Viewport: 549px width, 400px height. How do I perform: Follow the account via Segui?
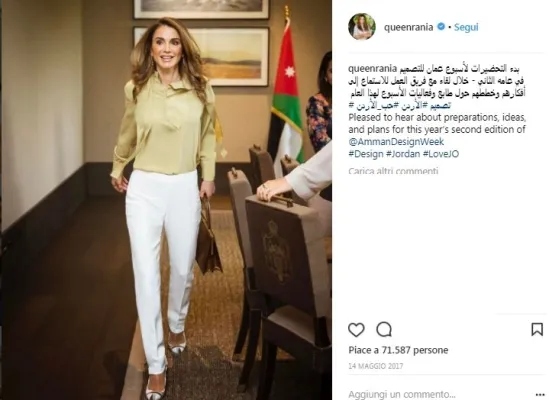tap(466, 27)
